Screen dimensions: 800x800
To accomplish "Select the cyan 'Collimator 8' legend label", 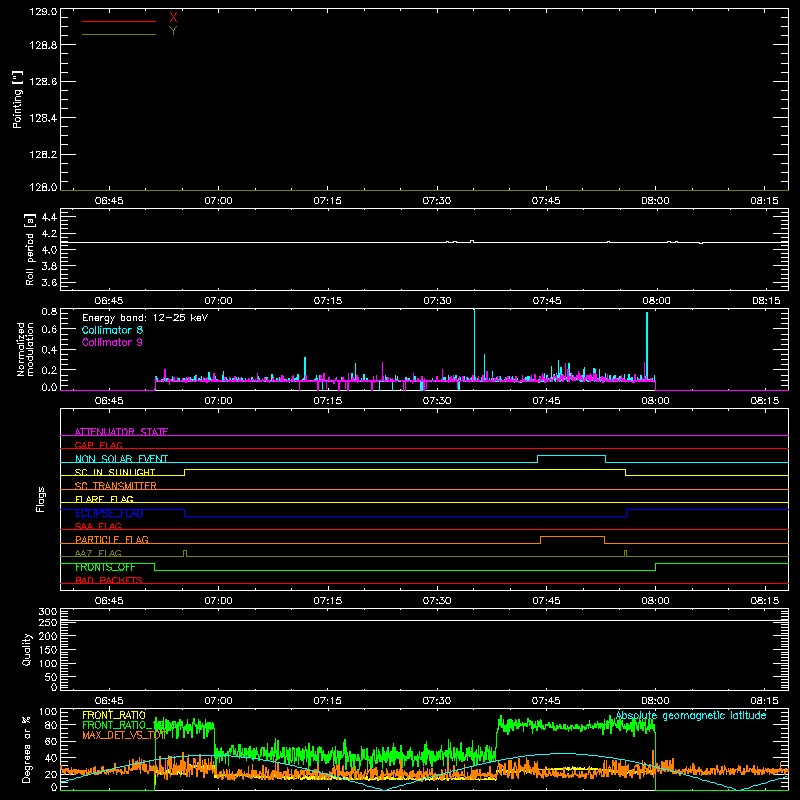I will [x=112, y=330].
